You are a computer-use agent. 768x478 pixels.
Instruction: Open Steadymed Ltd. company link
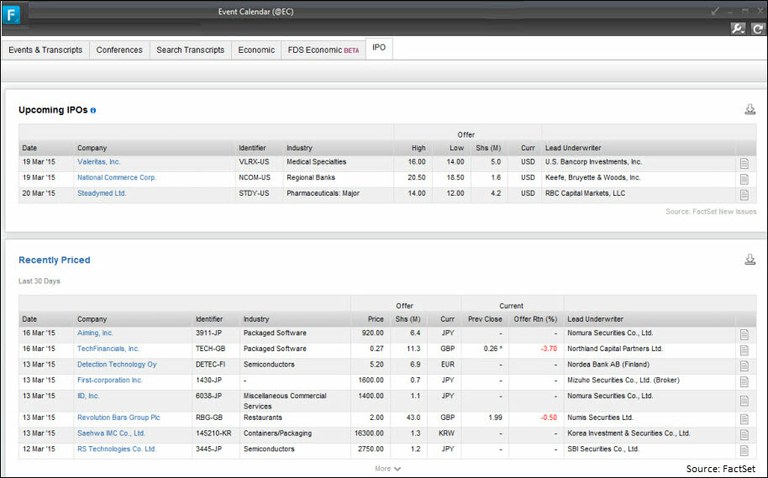click(101, 193)
